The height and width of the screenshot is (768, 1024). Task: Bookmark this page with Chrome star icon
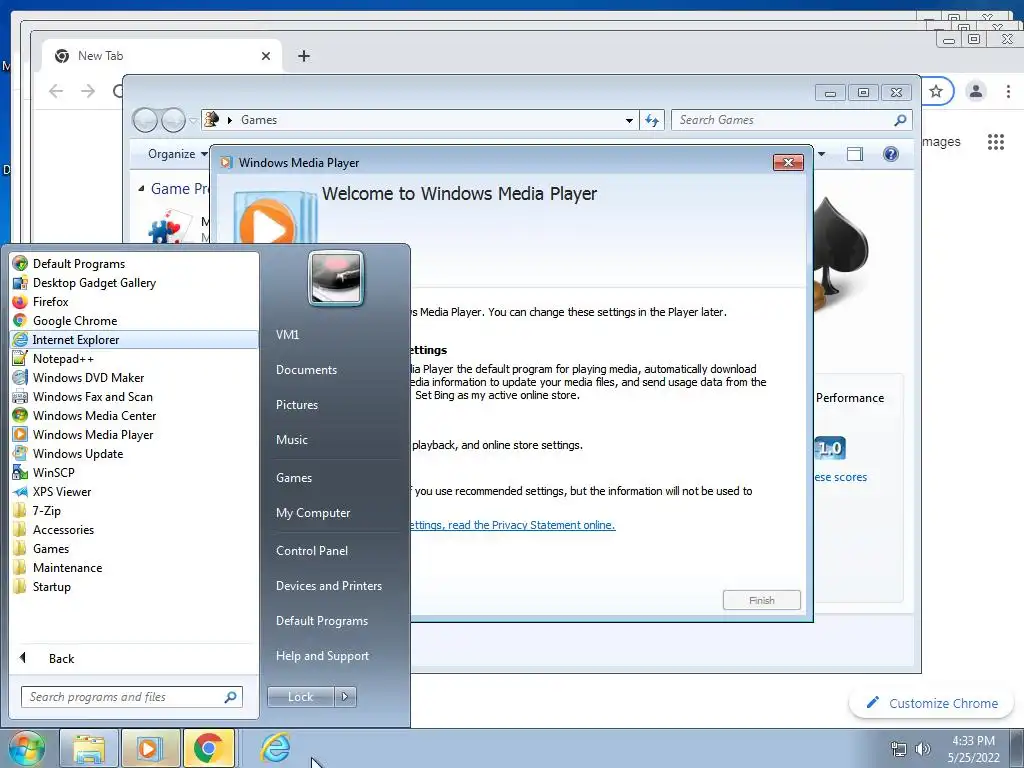coord(936,91)
